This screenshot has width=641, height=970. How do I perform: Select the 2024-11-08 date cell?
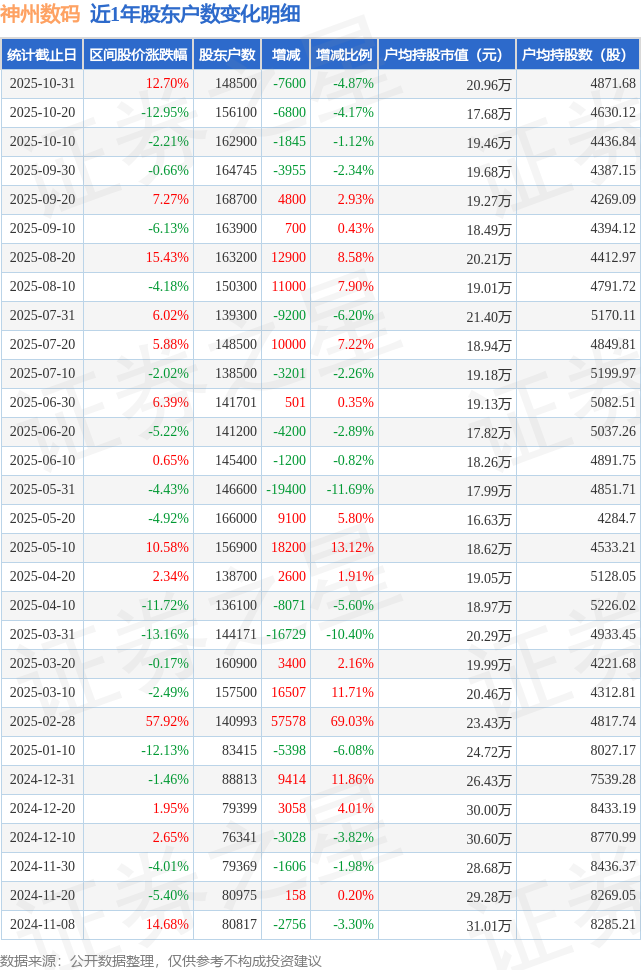(42, 925)
